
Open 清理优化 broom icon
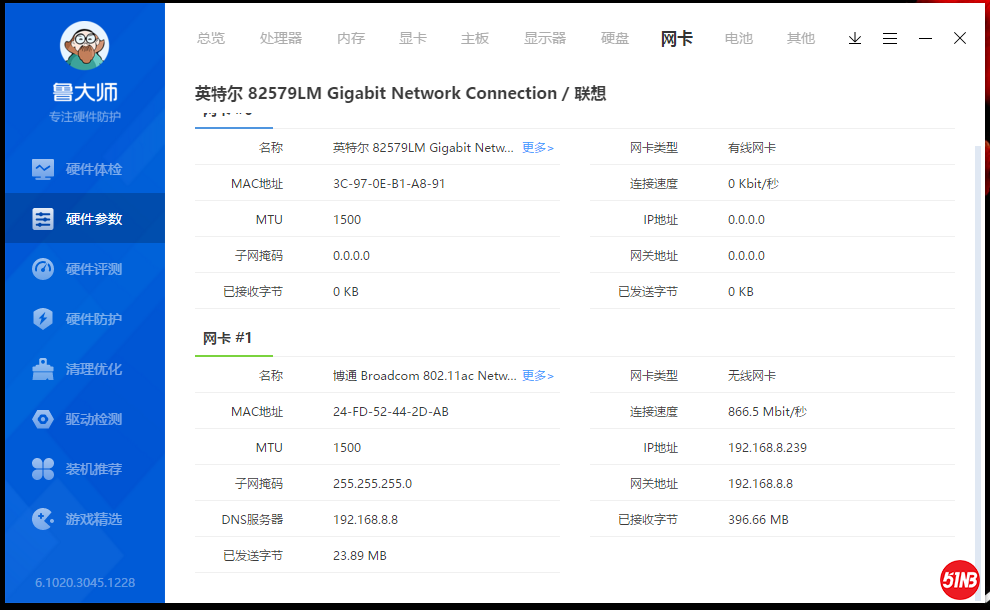43,369
